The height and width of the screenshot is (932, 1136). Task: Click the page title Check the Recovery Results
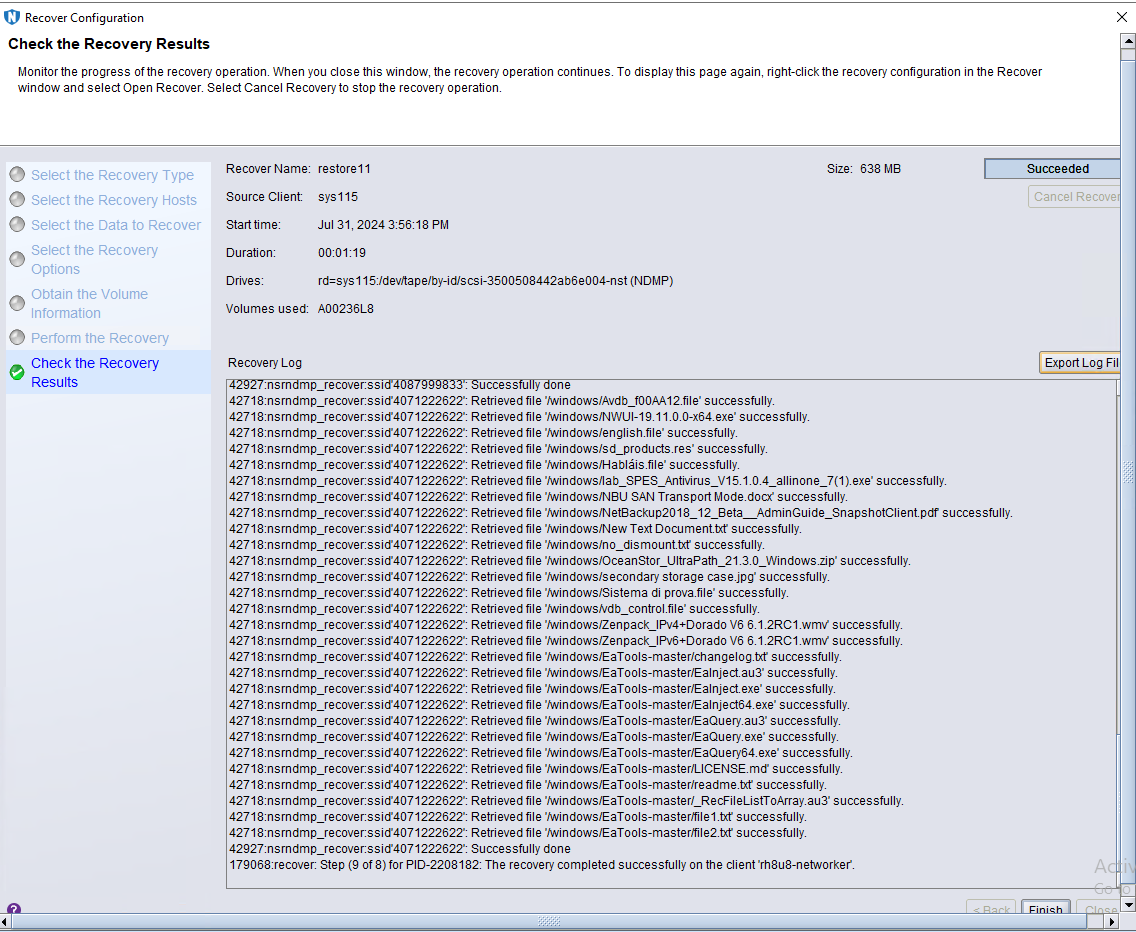(109, 43)
